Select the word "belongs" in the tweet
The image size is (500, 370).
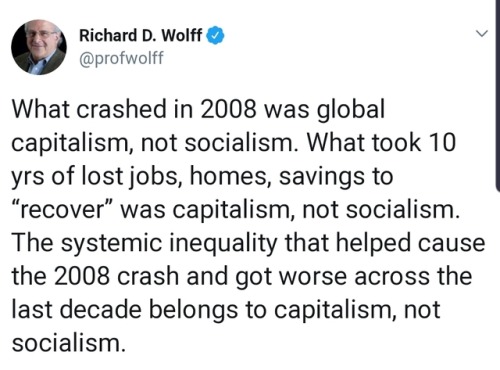[x=193, y=311]
